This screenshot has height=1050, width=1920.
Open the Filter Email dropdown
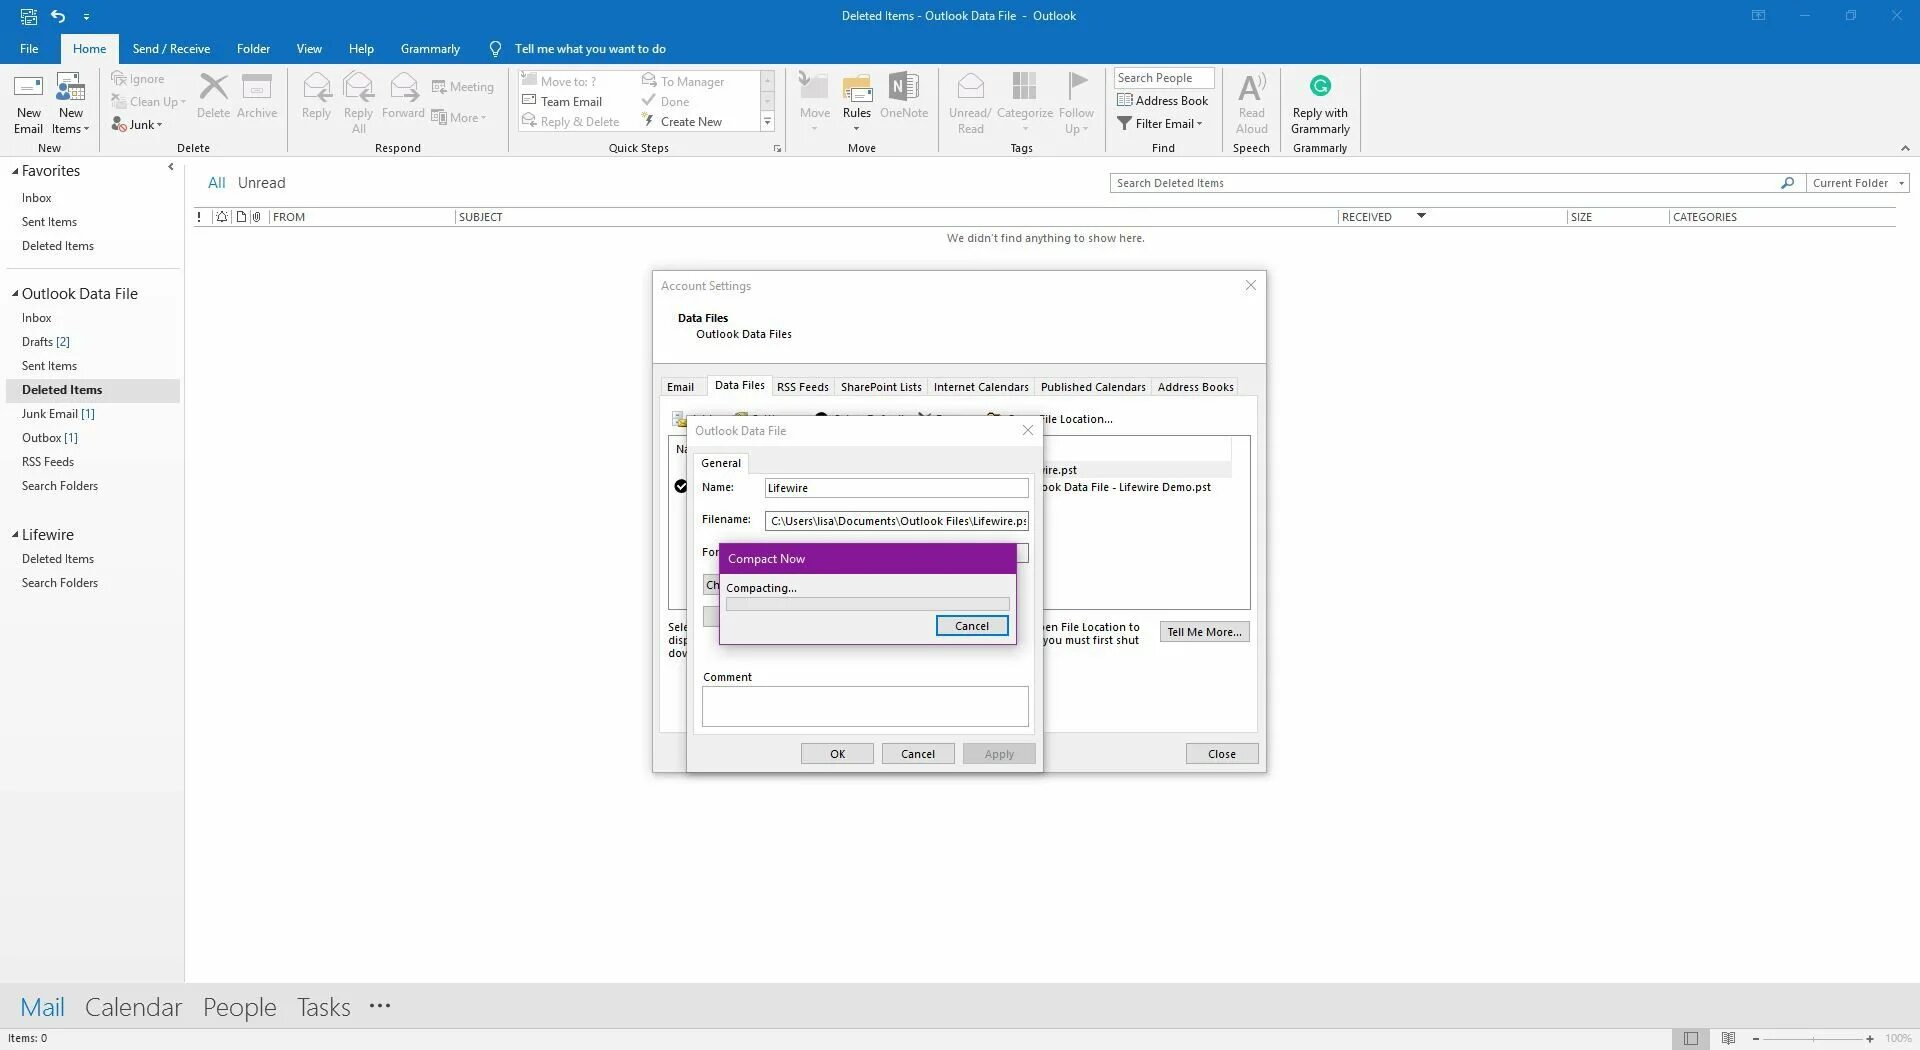(1160, 123)
